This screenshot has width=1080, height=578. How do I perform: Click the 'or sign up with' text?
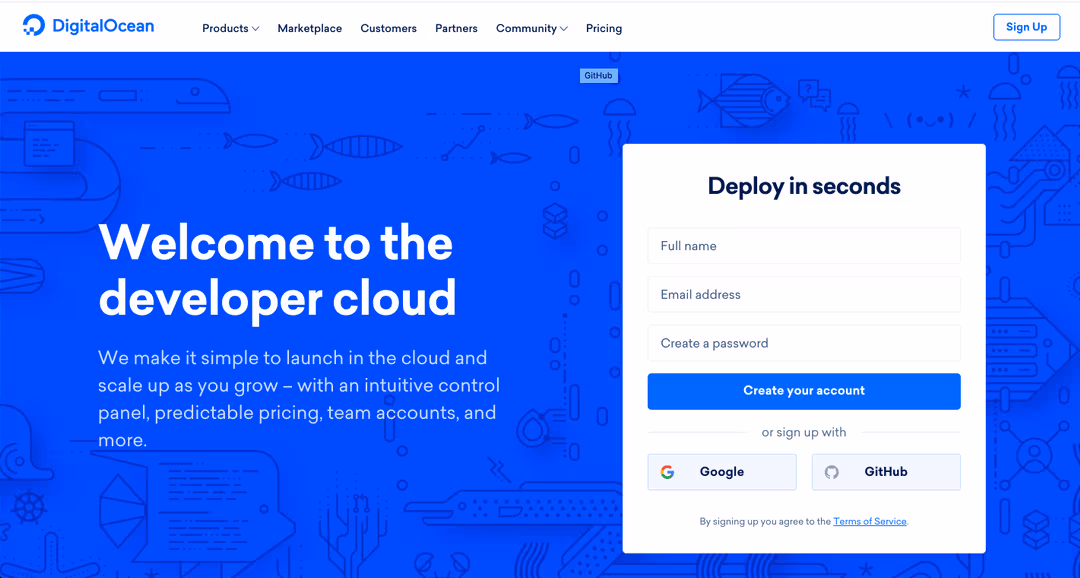tap(804, 433)
